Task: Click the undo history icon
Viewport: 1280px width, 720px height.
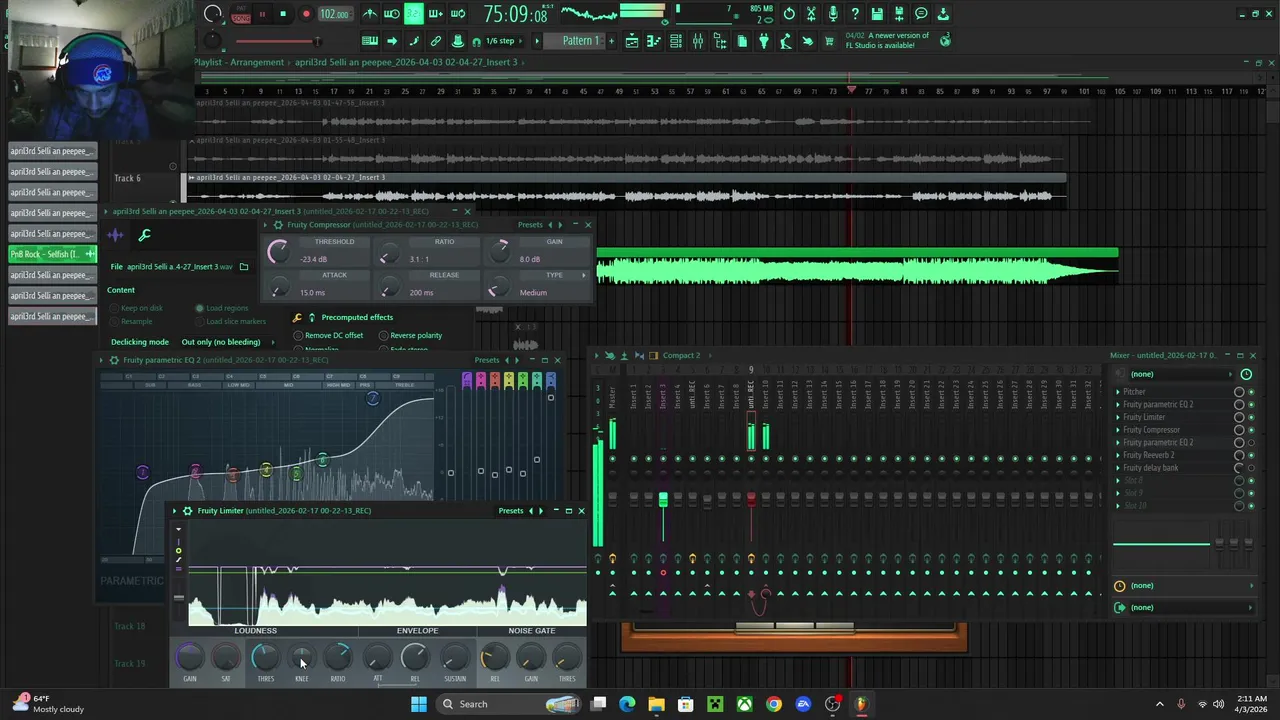Action: pyautogui.click(x=789, y=14)
